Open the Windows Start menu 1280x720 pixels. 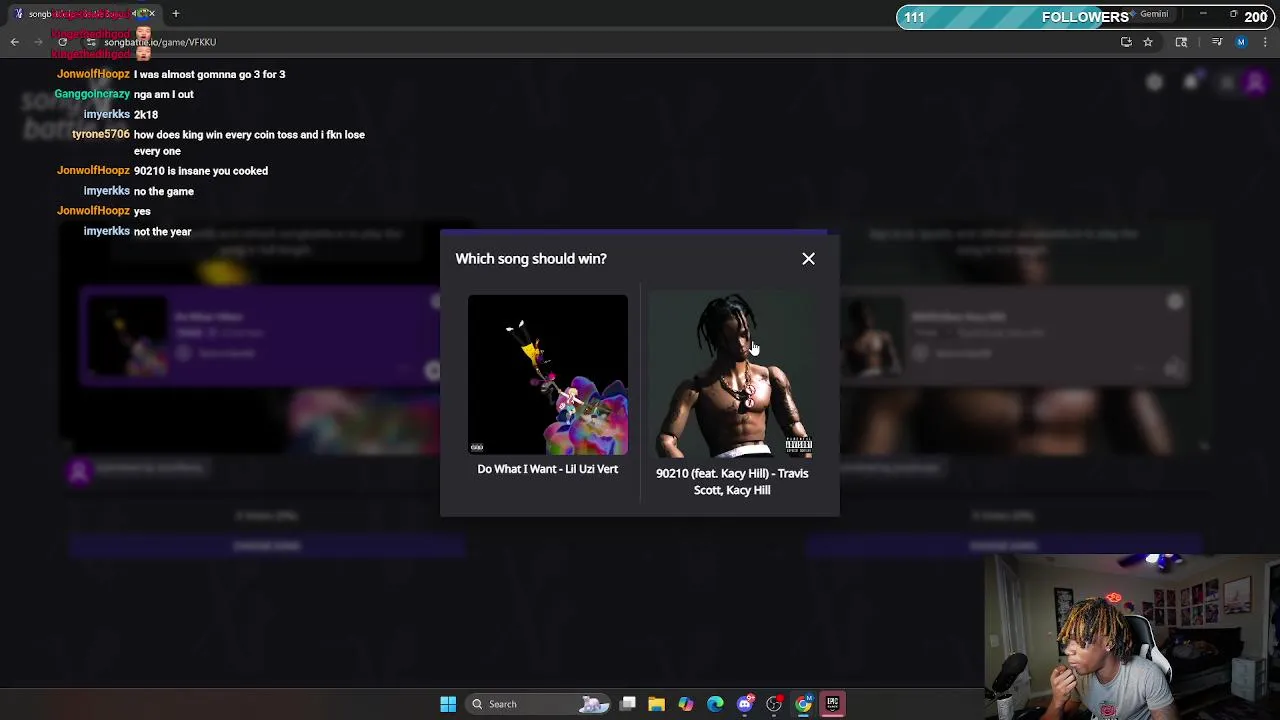point(448,704)
